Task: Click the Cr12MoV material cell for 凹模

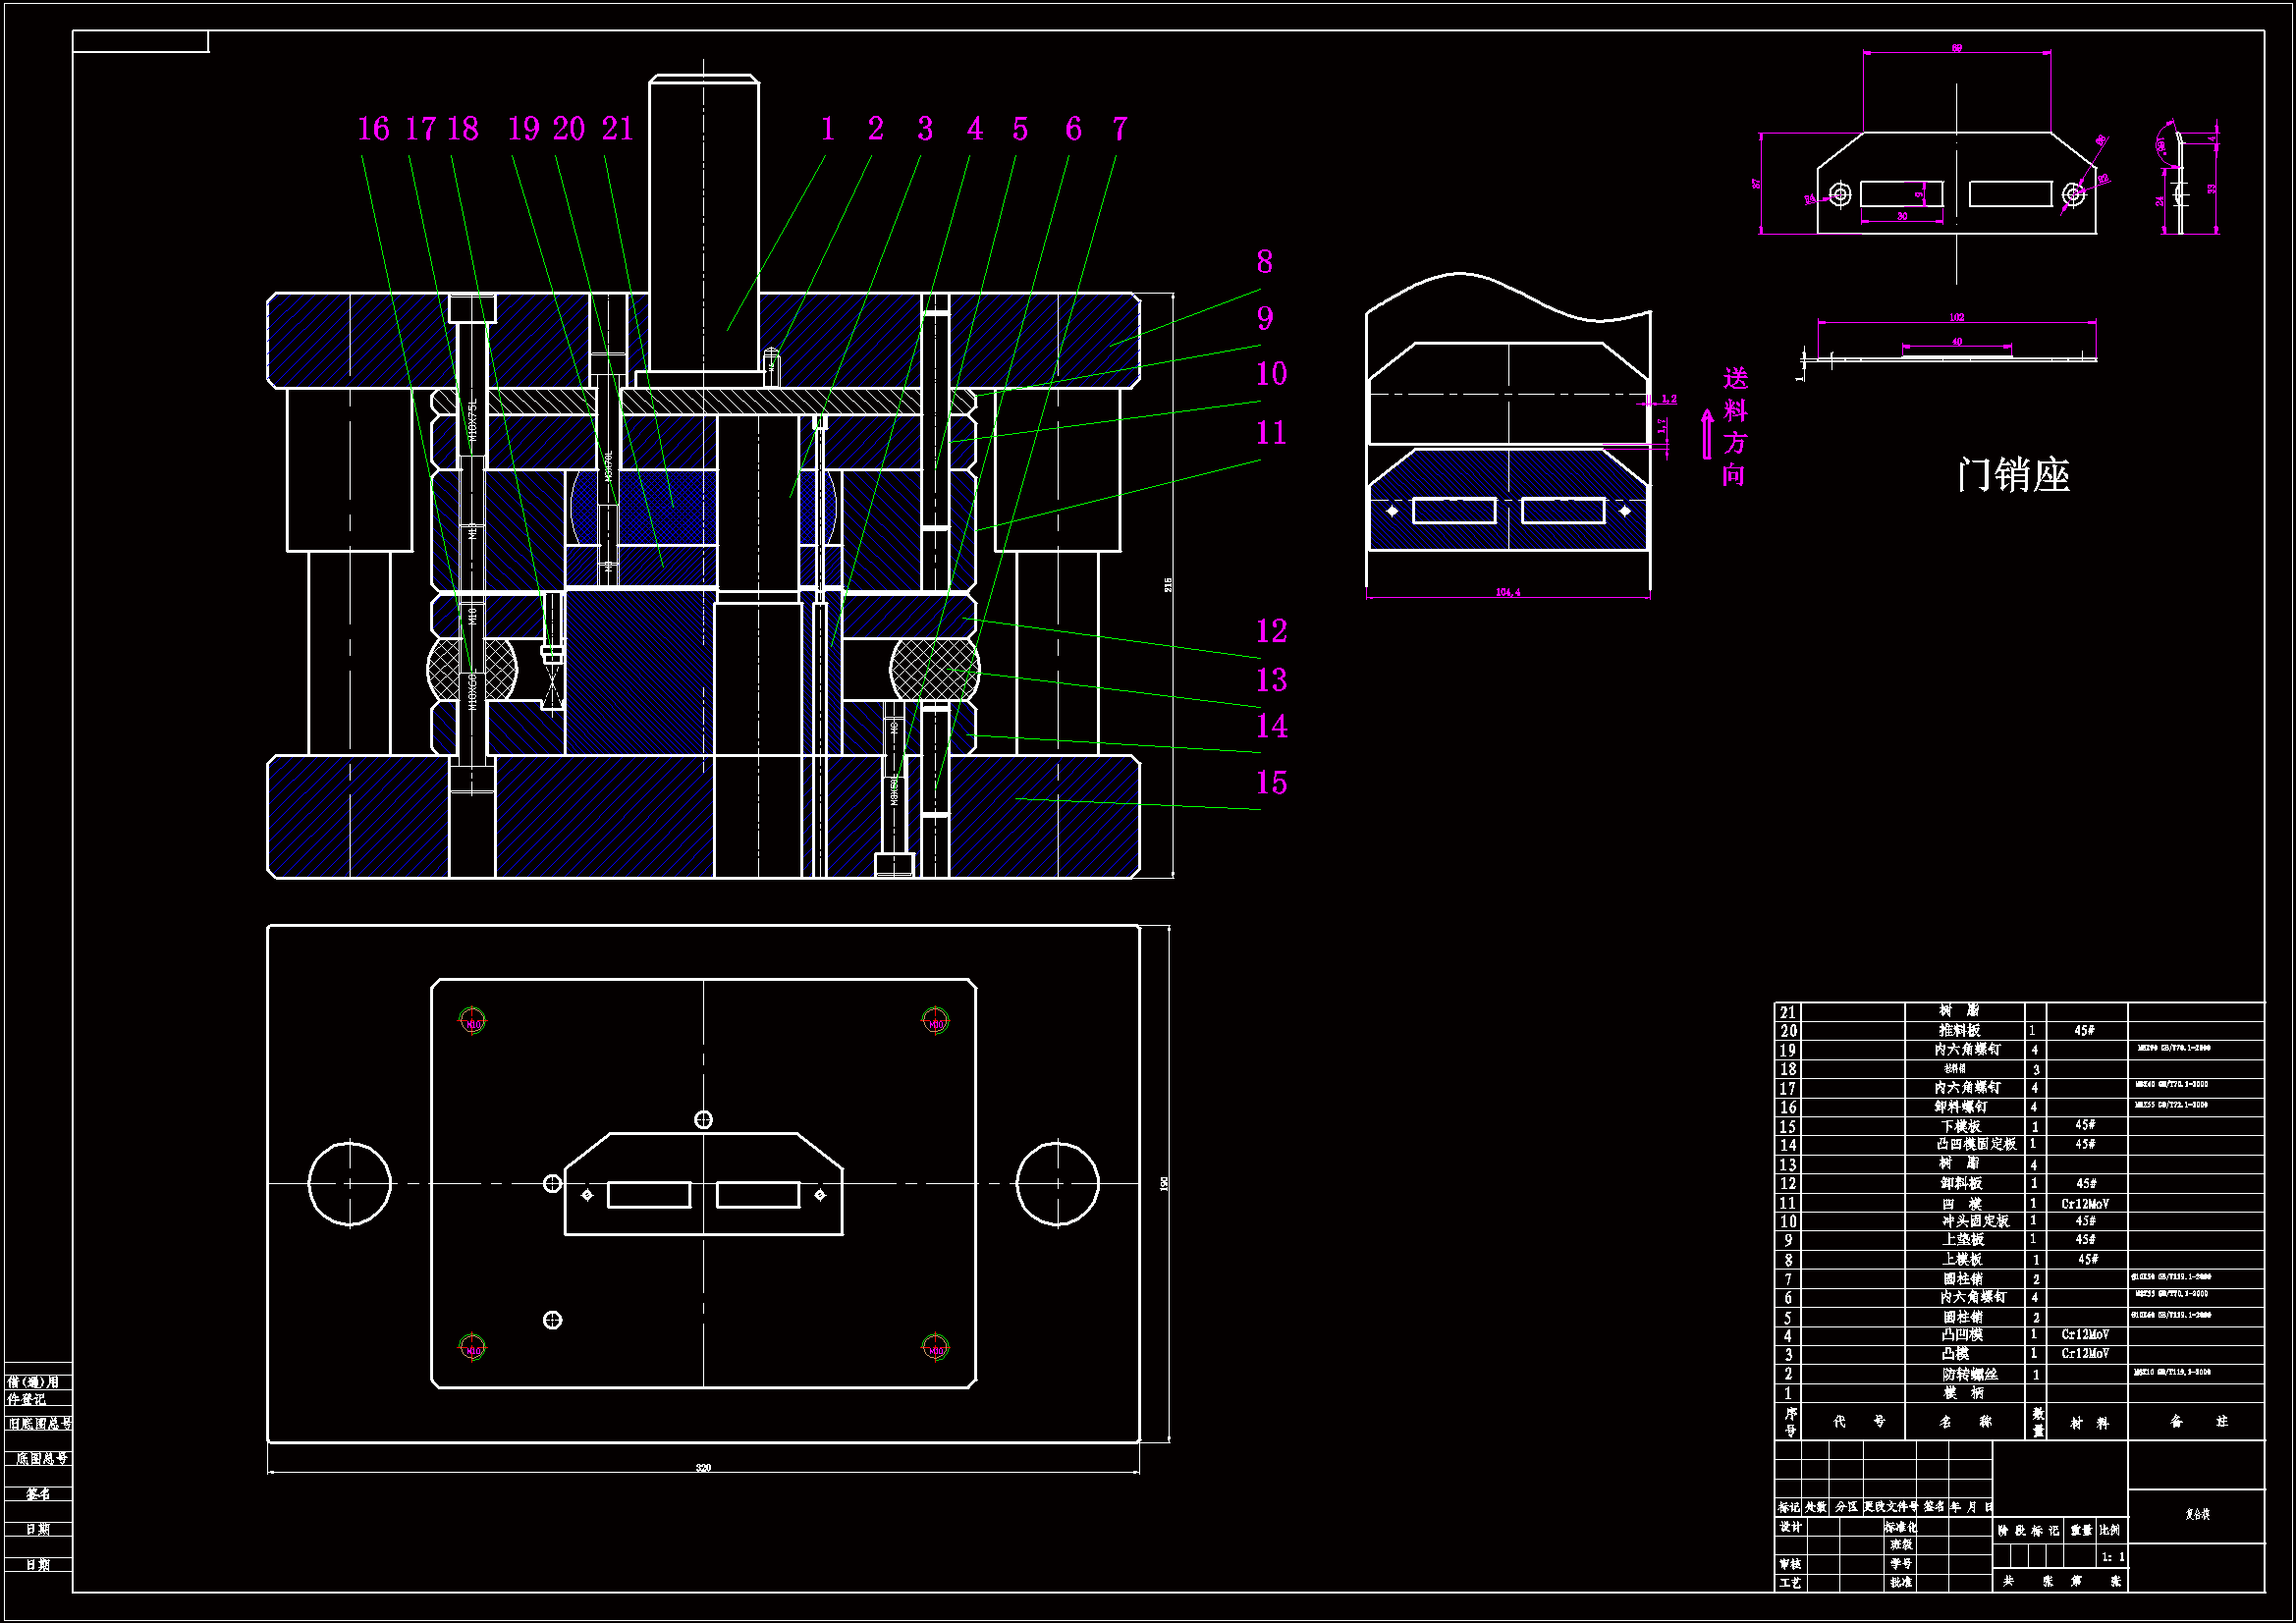Action: click(2084, 1204)
